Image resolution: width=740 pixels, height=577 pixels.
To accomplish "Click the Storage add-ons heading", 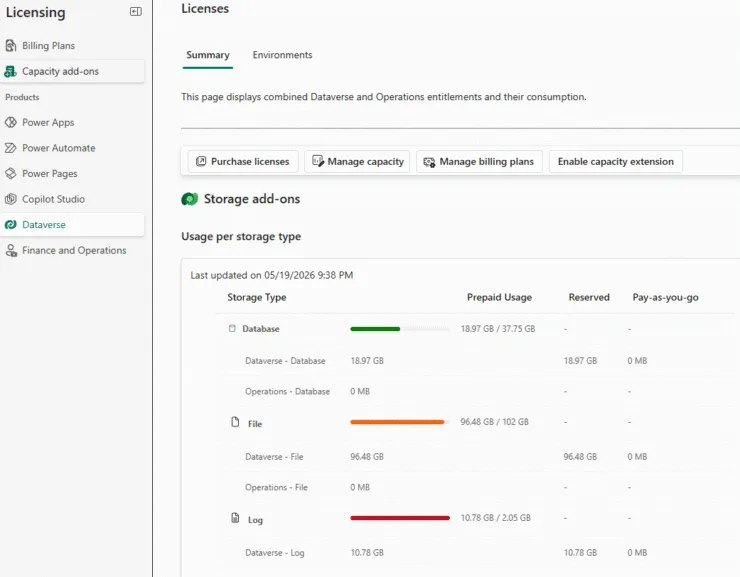I will (252, 199).
